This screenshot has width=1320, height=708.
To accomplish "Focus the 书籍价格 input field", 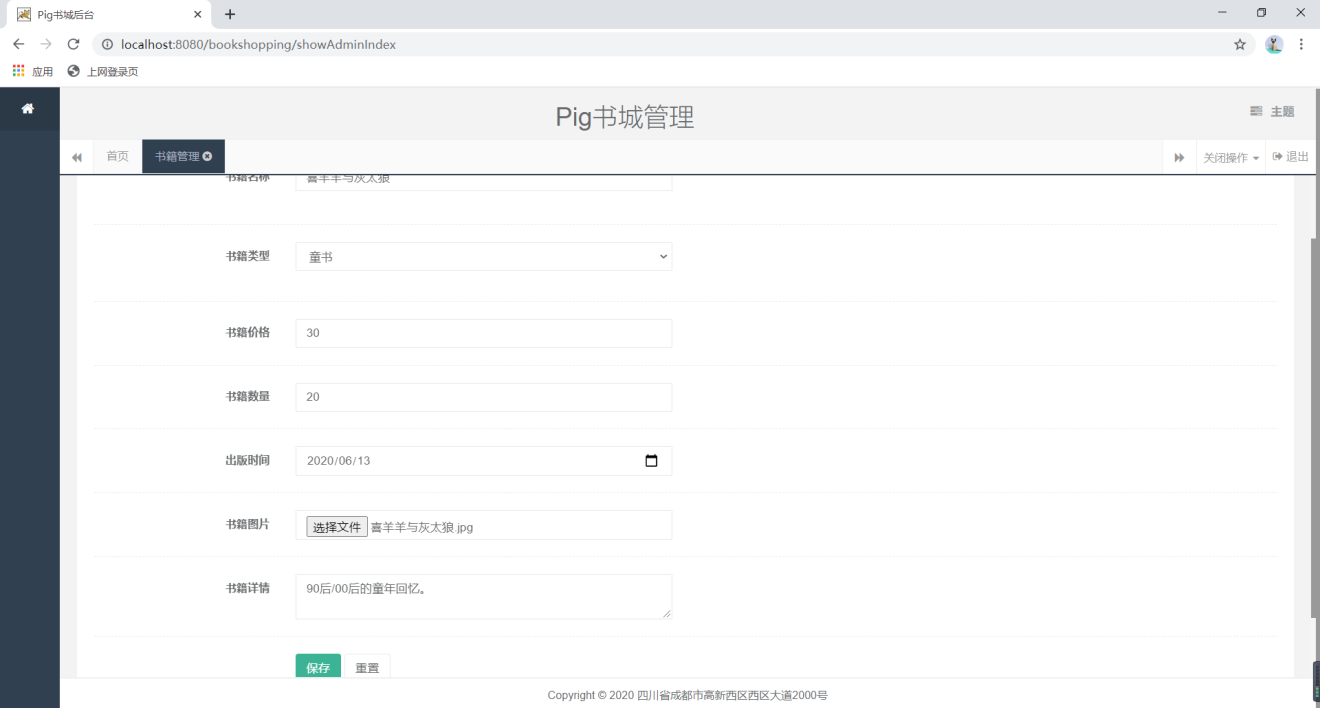I will coord(484,333).
